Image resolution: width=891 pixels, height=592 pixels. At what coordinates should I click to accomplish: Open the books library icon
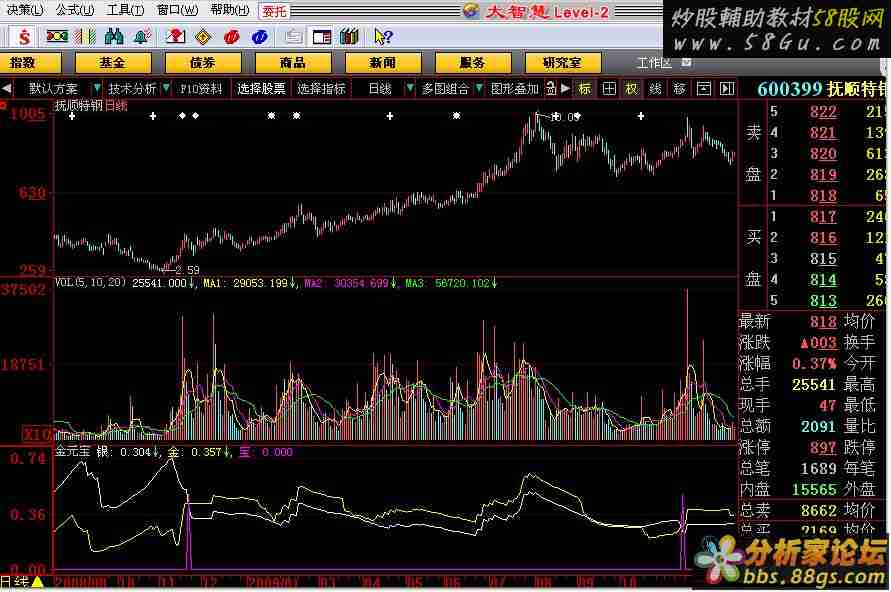tap(349, 37)
